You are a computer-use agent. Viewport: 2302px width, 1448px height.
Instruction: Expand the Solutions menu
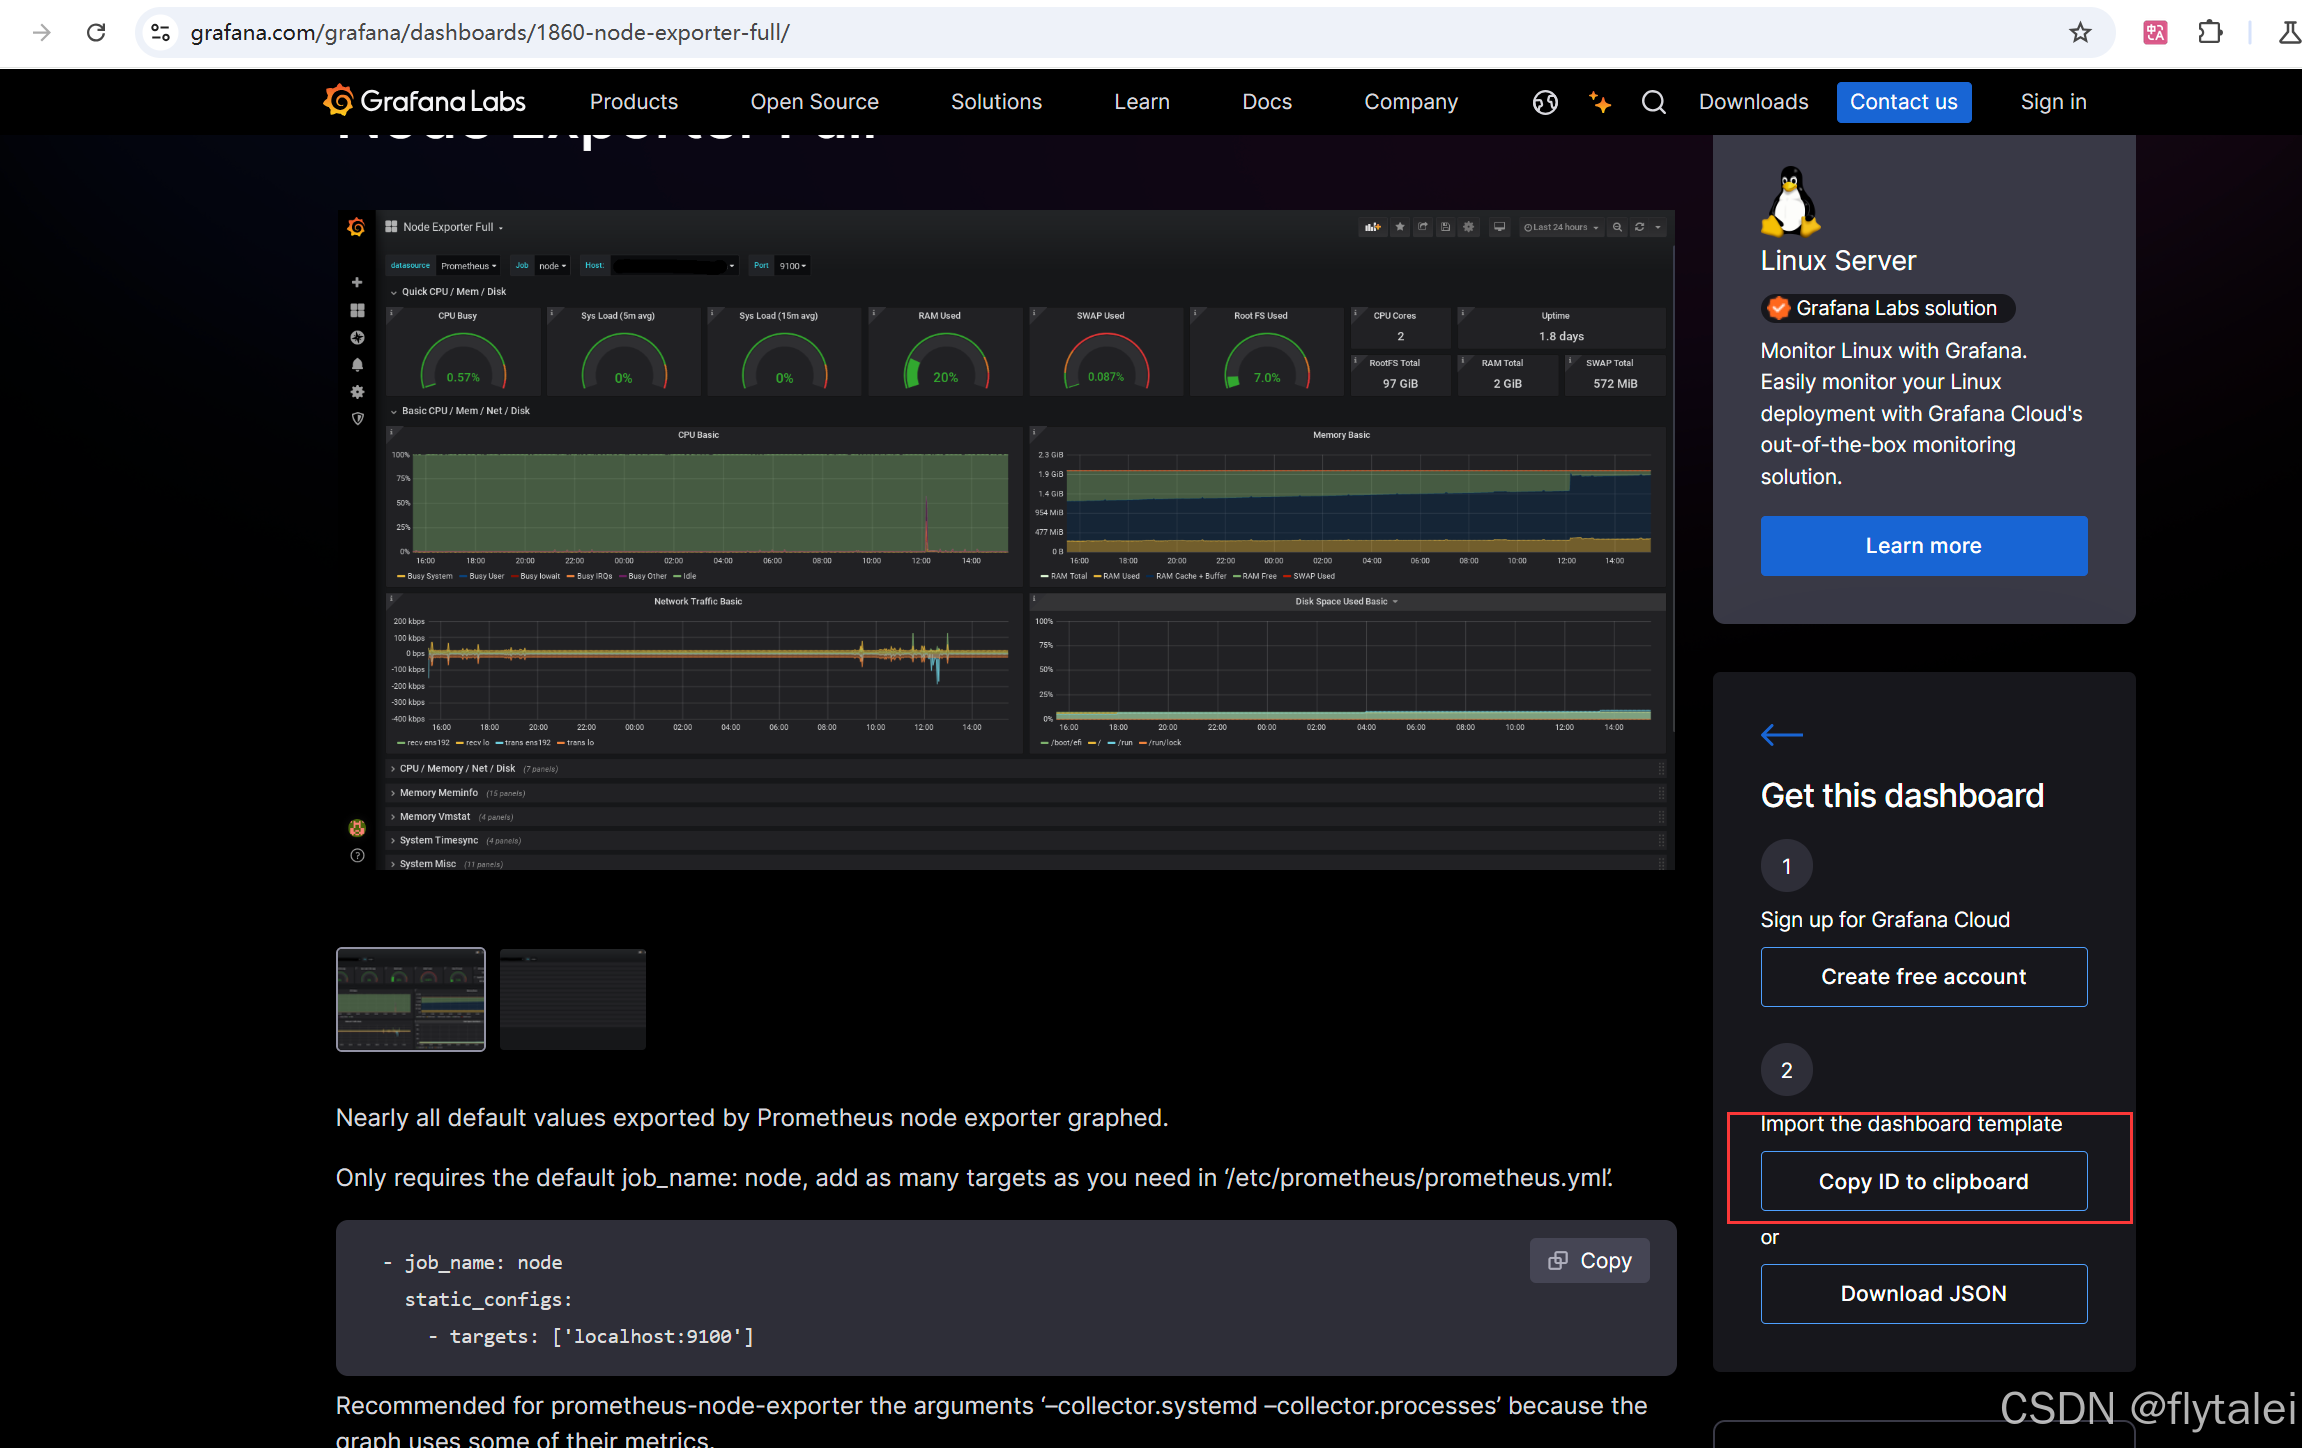[996, 102]
